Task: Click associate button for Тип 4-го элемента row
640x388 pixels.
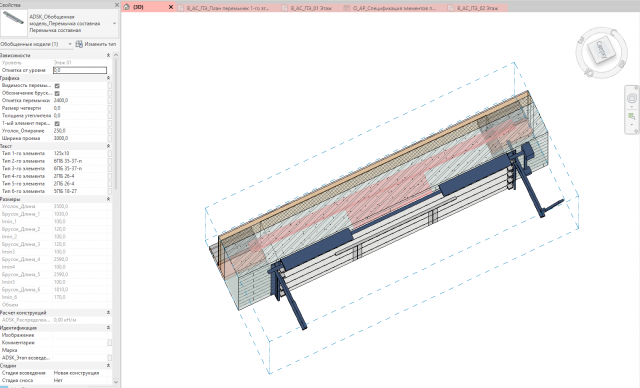Action: point(109,176)
